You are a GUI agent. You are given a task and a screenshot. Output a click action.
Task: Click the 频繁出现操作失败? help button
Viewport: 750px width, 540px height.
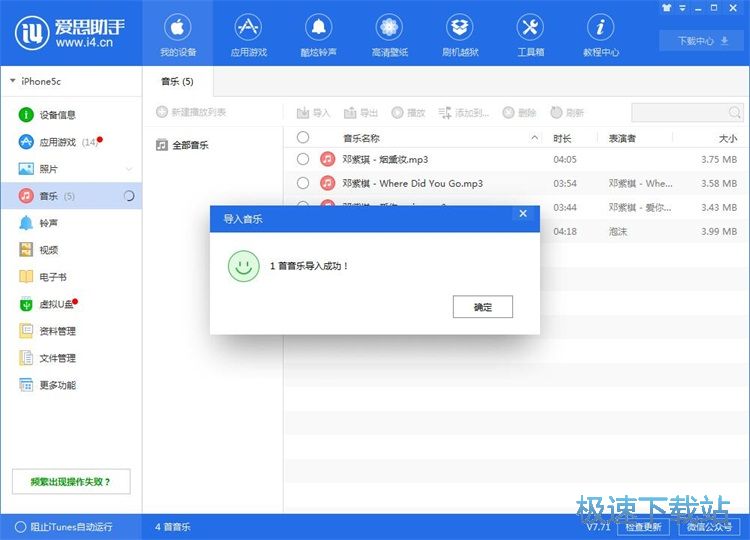[71, 482]
